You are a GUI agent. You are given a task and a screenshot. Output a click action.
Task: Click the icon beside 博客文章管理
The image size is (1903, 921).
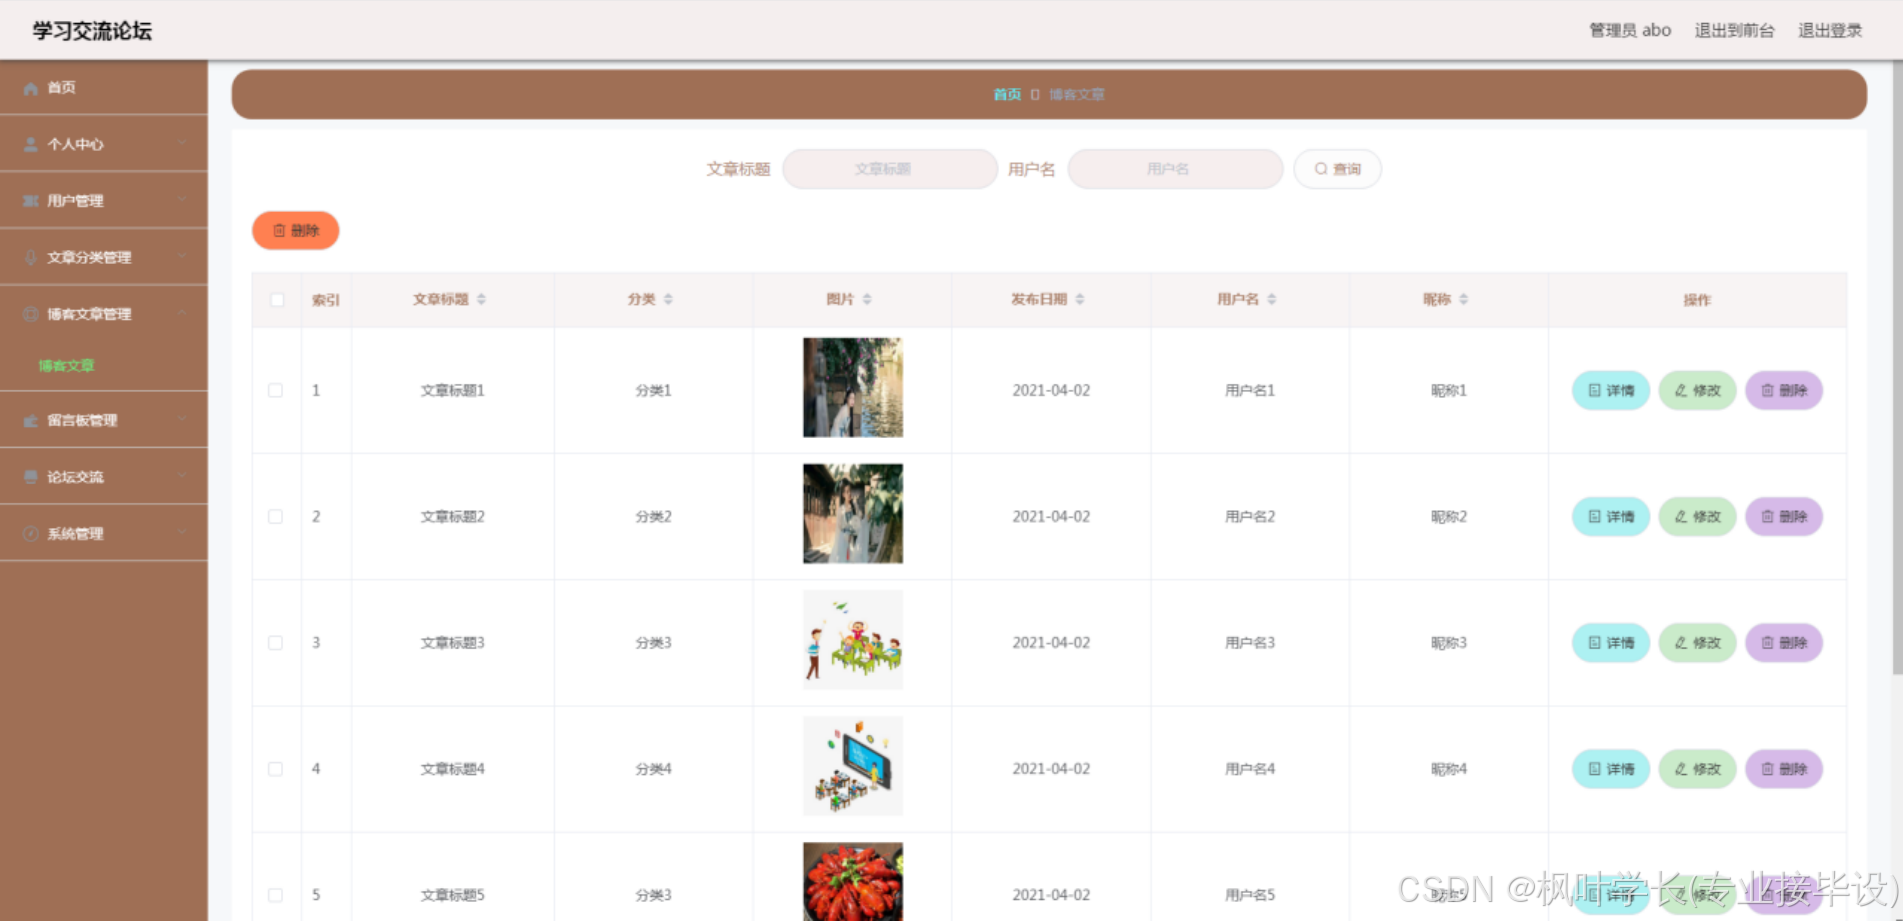[31, 314]
